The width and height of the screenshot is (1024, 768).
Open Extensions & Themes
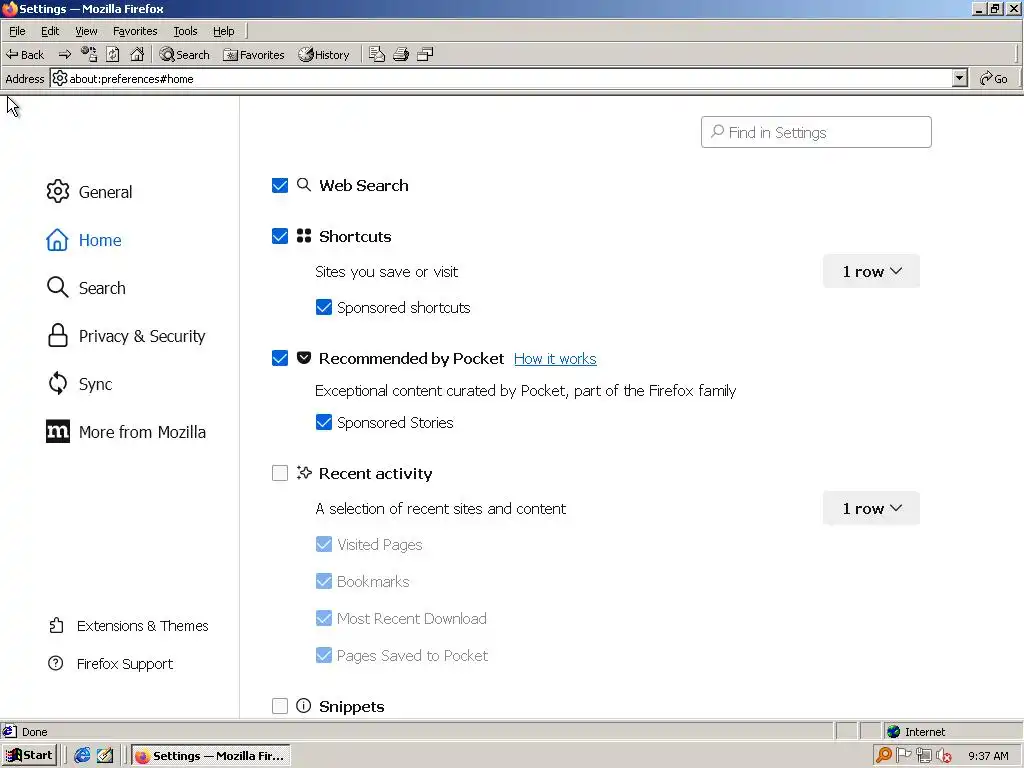[x=129, y=626]
